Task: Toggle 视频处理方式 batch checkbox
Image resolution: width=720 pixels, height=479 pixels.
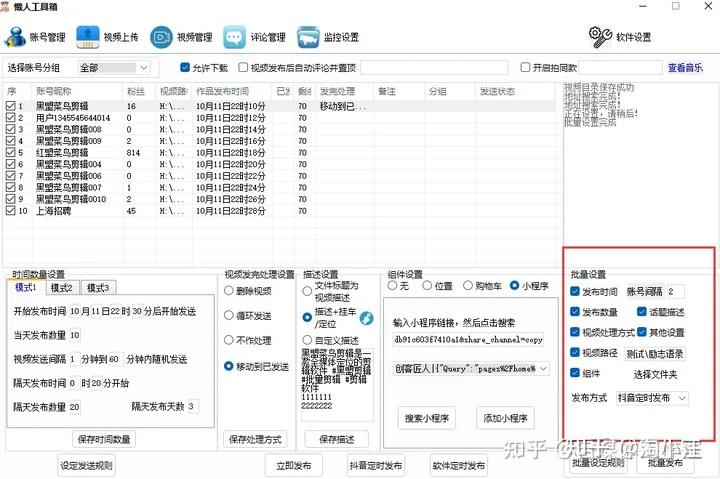Action: tap(574, 332)
